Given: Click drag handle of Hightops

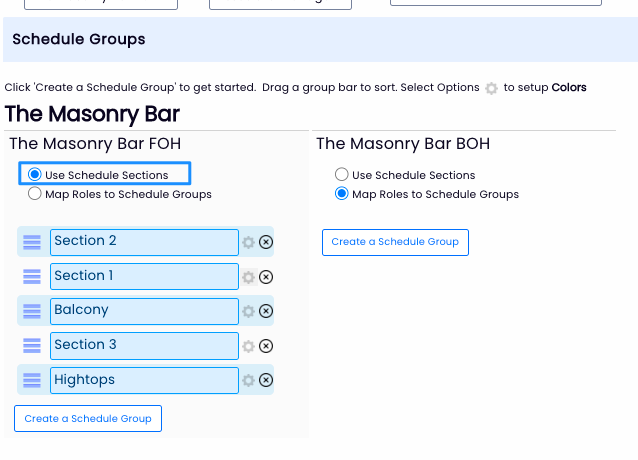Looking at the screenshot, I should (32, 380).
